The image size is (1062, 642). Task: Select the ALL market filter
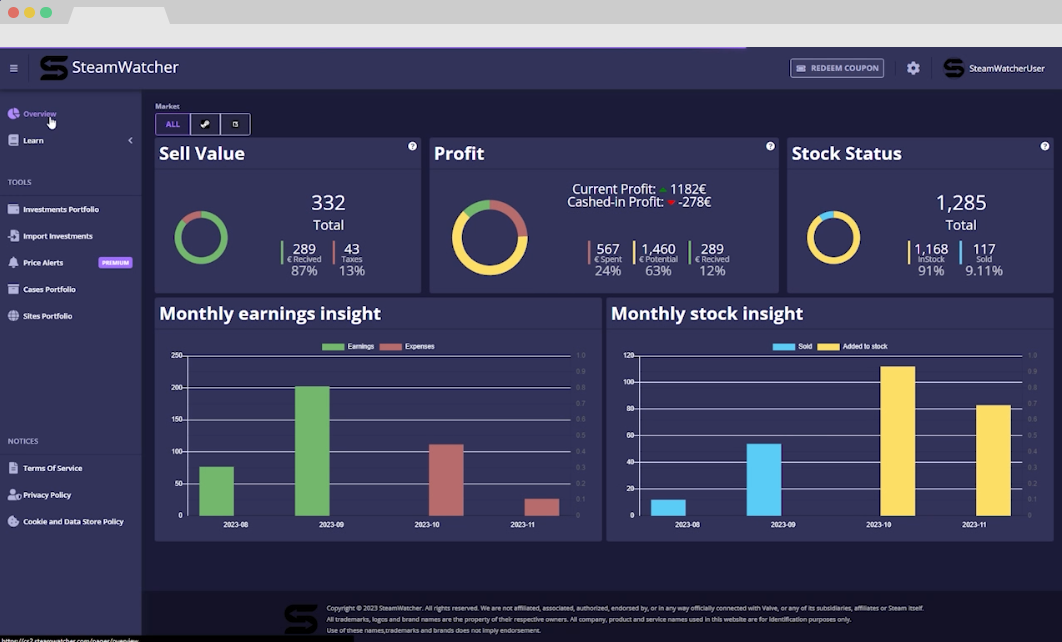click(173, 124)
